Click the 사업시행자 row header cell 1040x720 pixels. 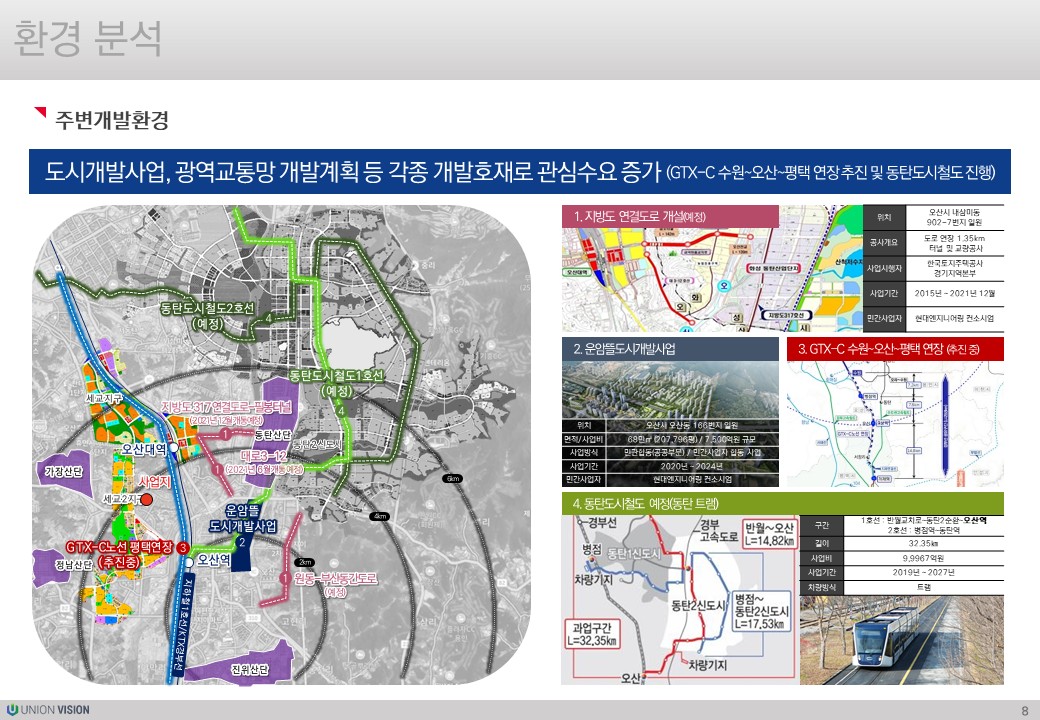(884, 269)
